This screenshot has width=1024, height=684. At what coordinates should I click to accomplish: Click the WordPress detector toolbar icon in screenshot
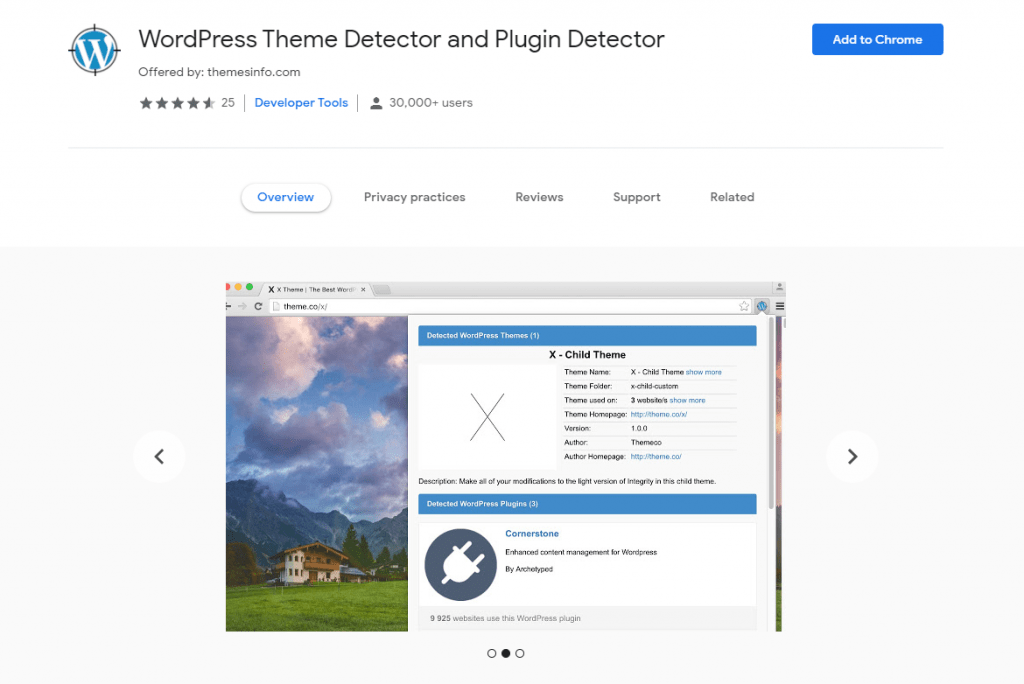tap(761, 306)
